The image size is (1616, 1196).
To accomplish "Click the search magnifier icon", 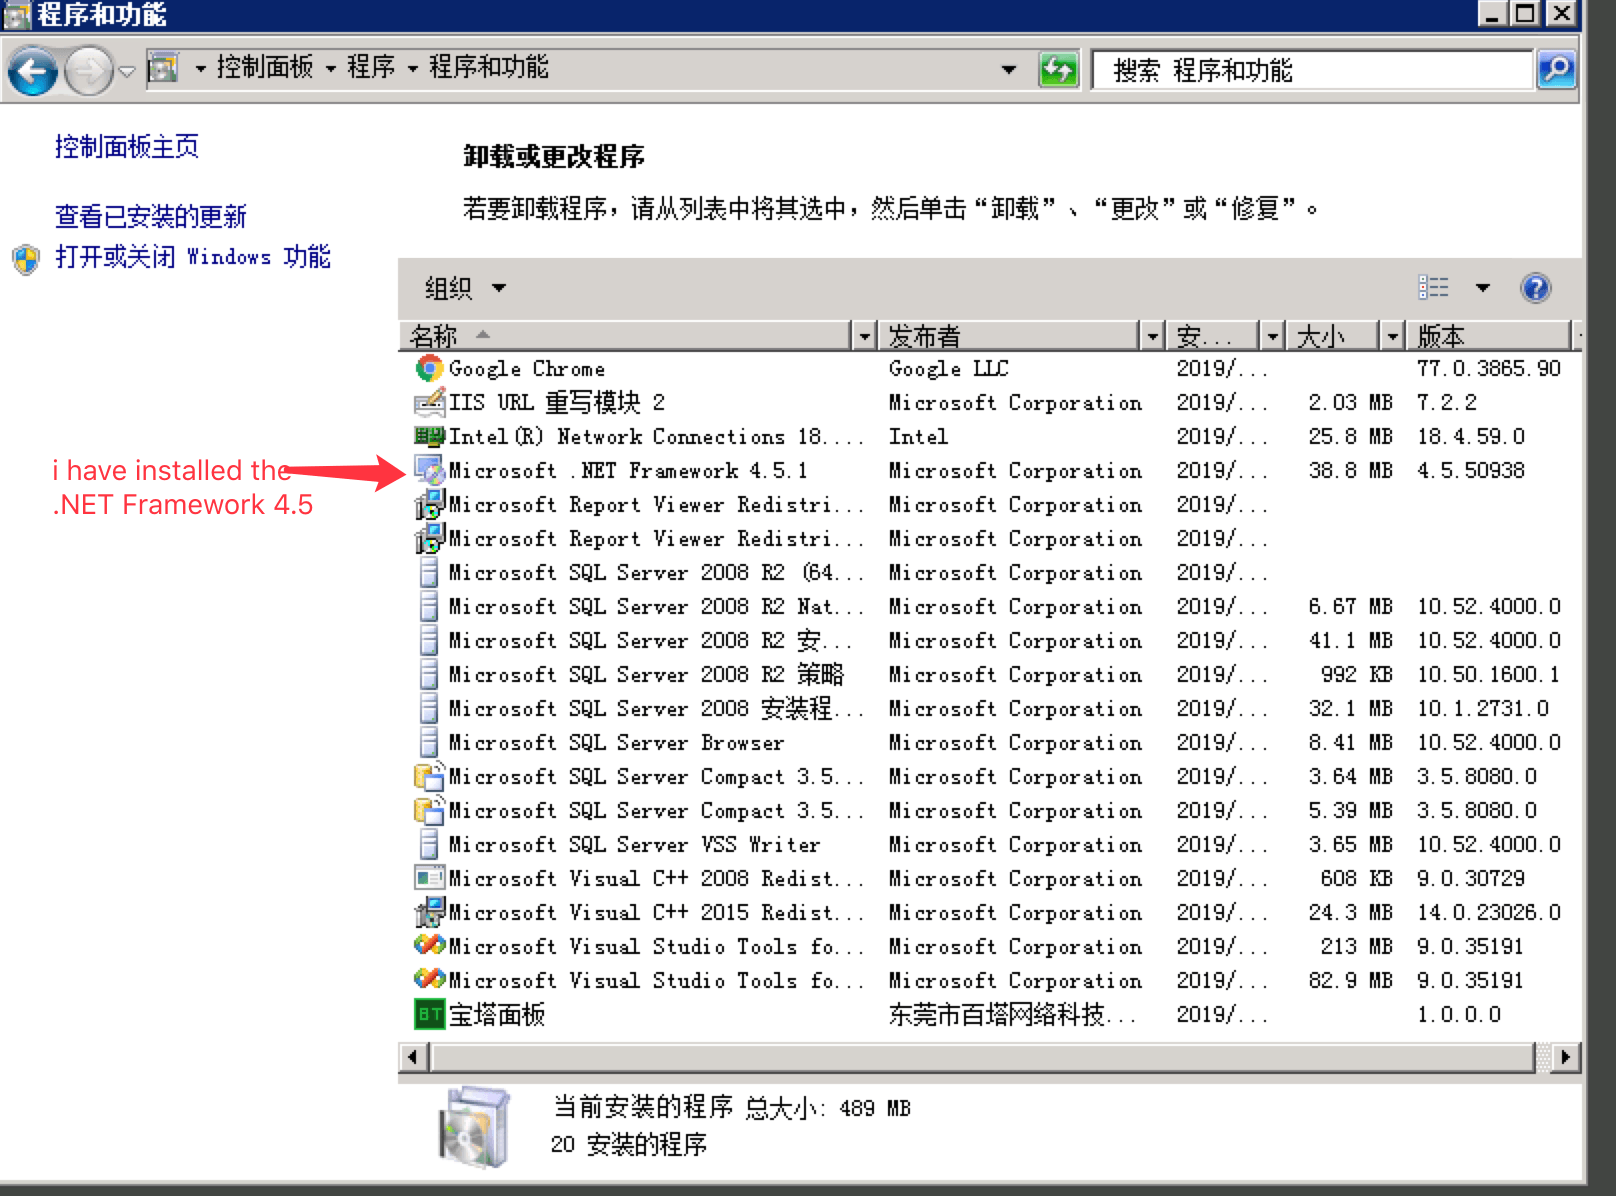I will 1556,70.
